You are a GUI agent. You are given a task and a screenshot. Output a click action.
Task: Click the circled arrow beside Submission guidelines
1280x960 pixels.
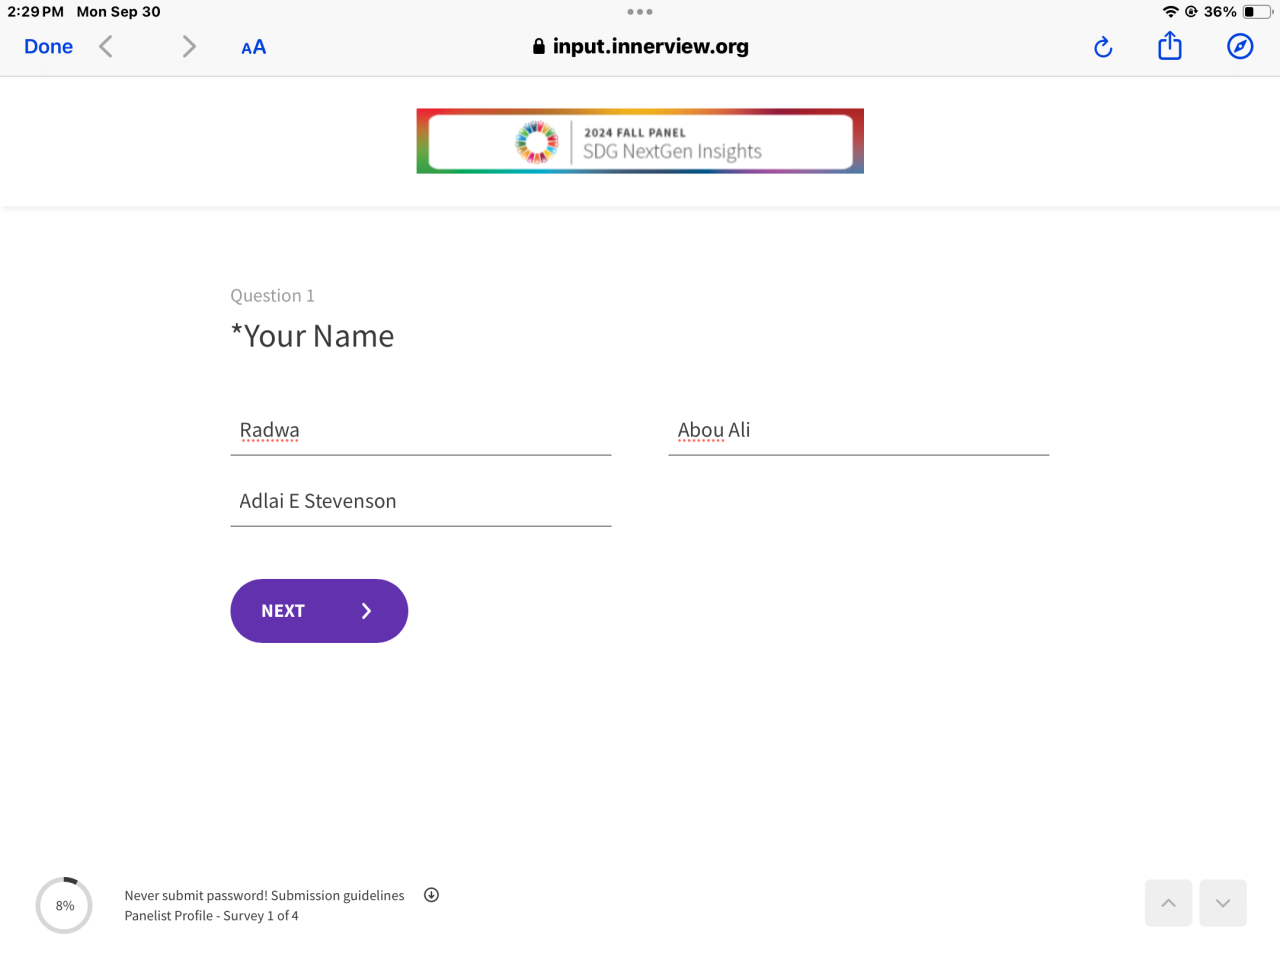[431, 895]
